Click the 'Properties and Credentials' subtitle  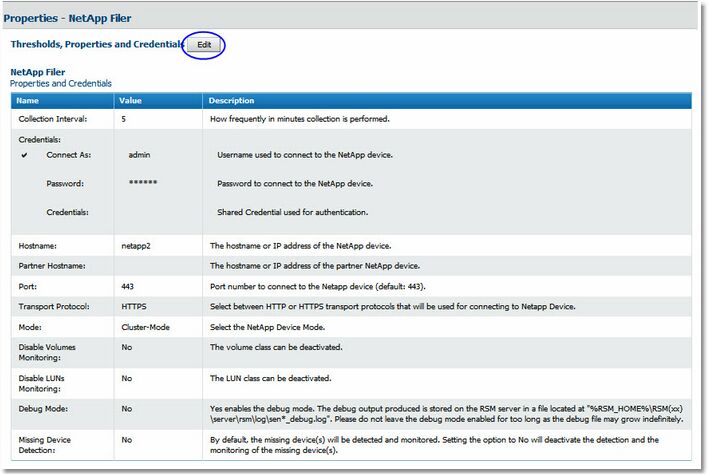61,84
